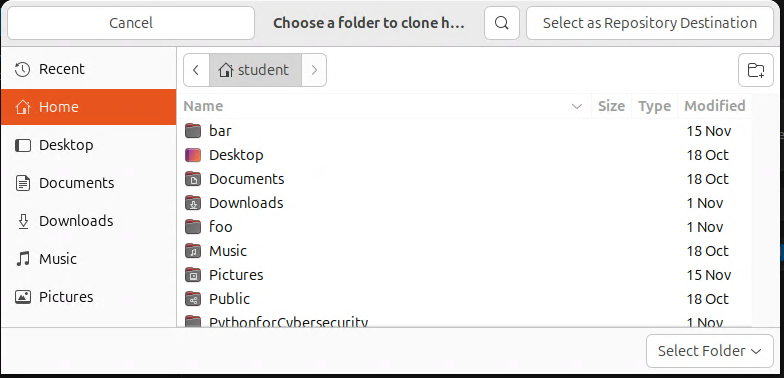Click the Documents folder icon in file list
The width and height of the screenshot is (784, 378).
pos(192,179)
